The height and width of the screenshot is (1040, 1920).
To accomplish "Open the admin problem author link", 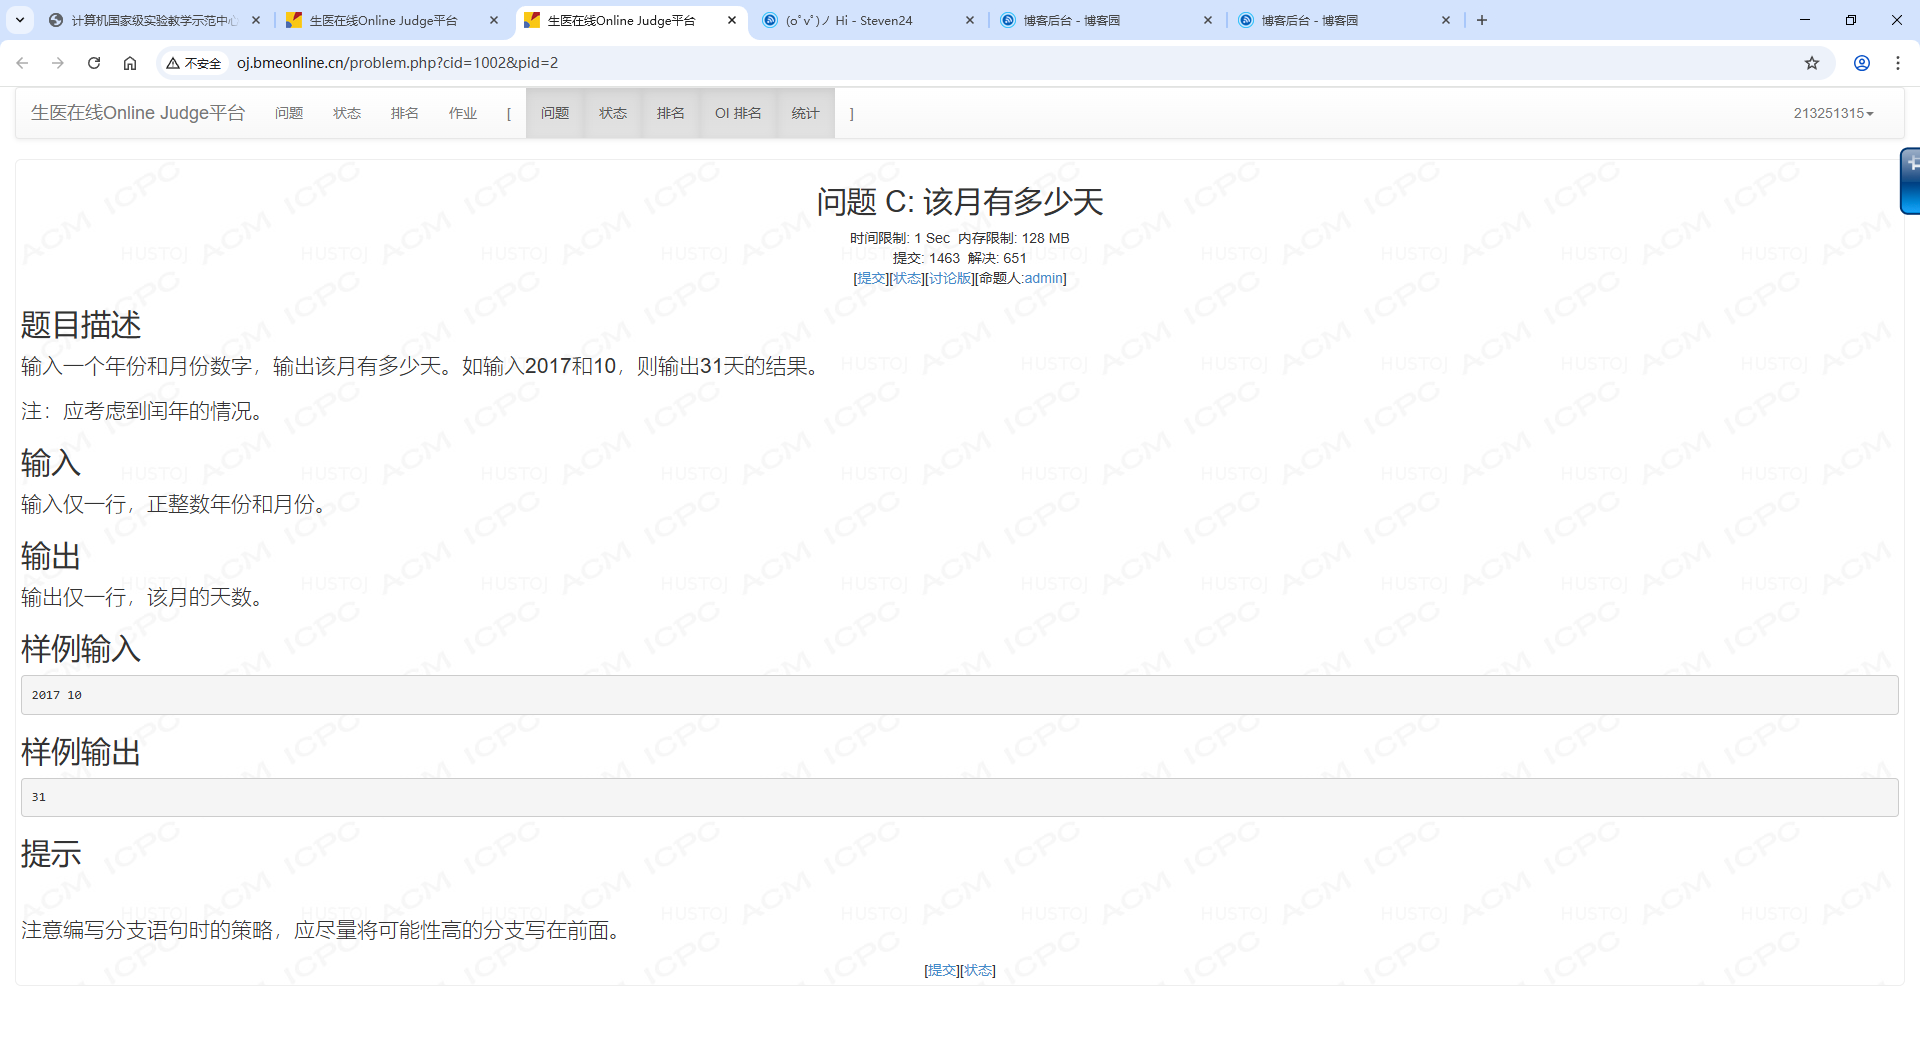I will (1043, 278).
